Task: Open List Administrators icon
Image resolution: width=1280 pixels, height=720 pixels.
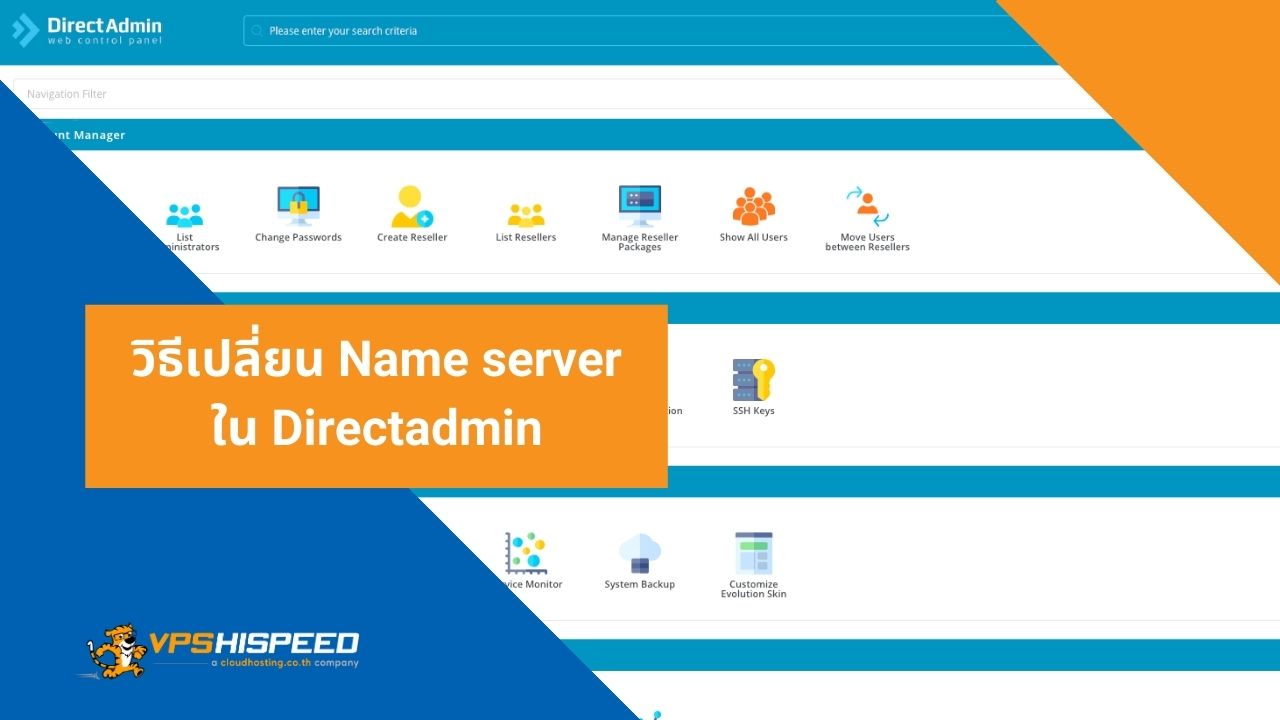Action: coord(185,214)
